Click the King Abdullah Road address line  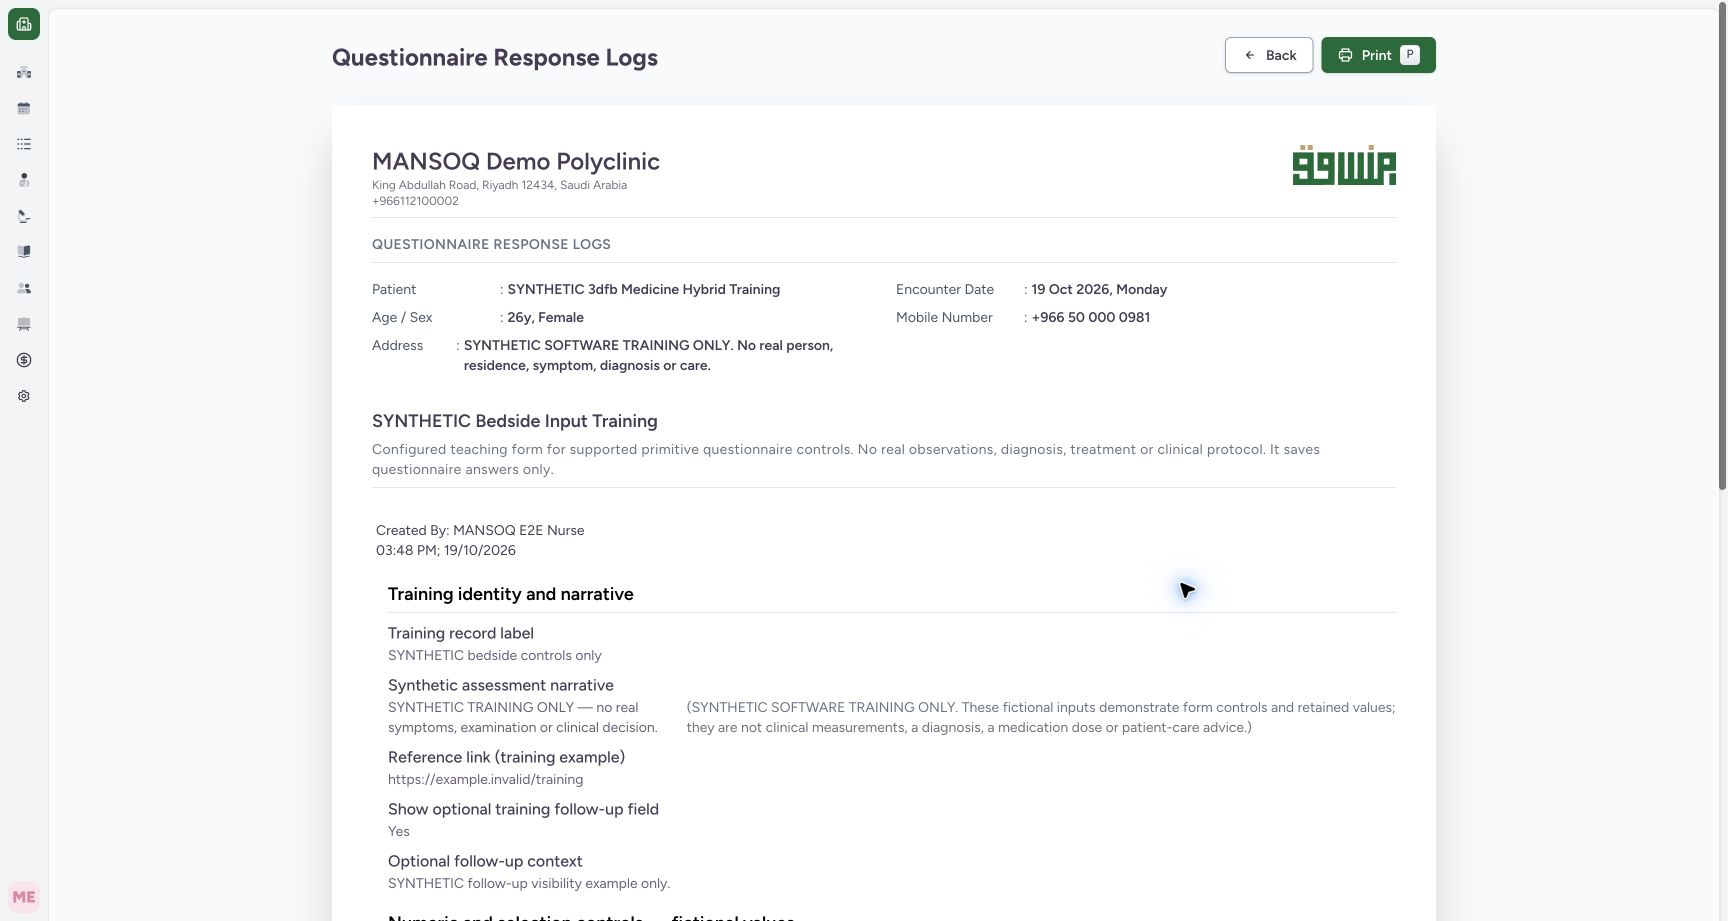[x=499, y=185]
